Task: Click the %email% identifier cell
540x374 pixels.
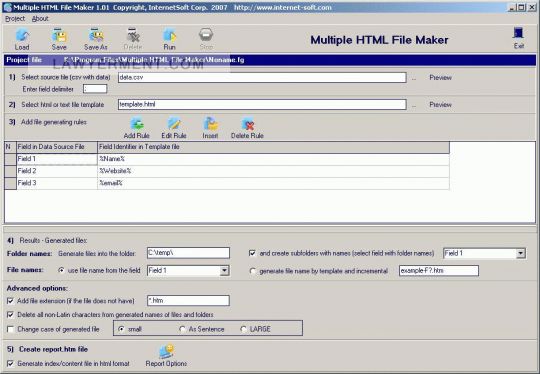Action: coord(273,183)
